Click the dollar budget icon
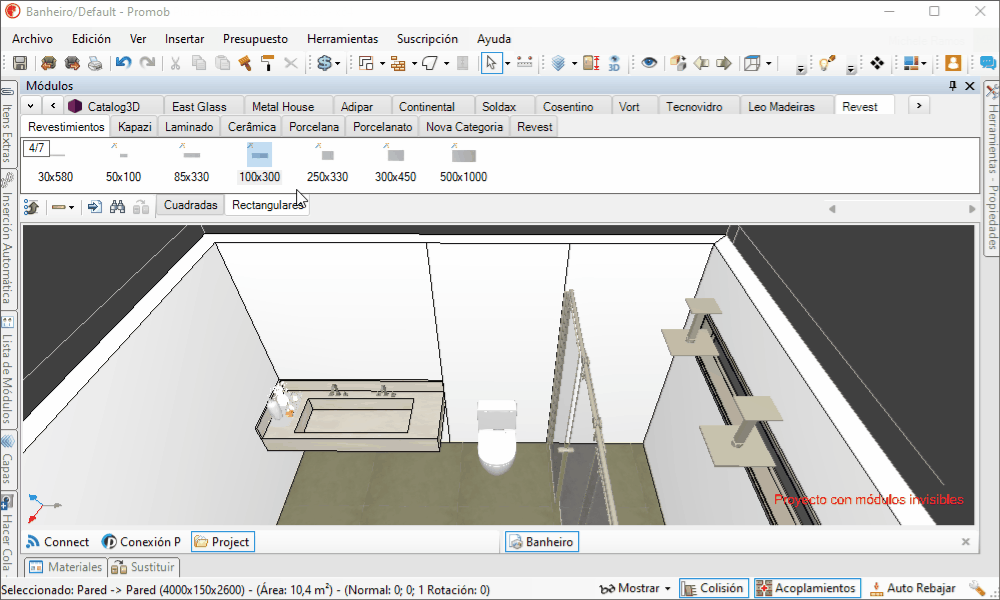The image size is (1000, 600). click(325, 63)
